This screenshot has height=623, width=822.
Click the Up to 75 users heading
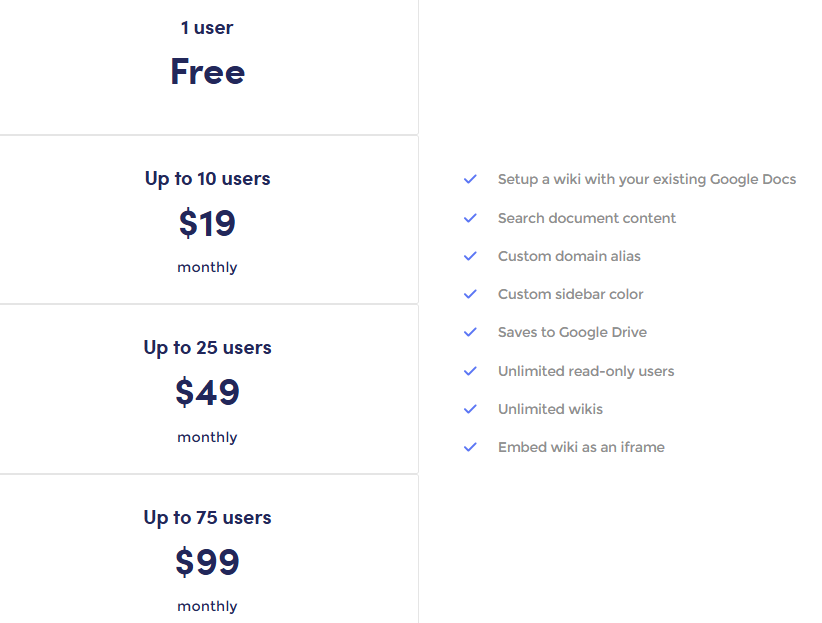208,518
